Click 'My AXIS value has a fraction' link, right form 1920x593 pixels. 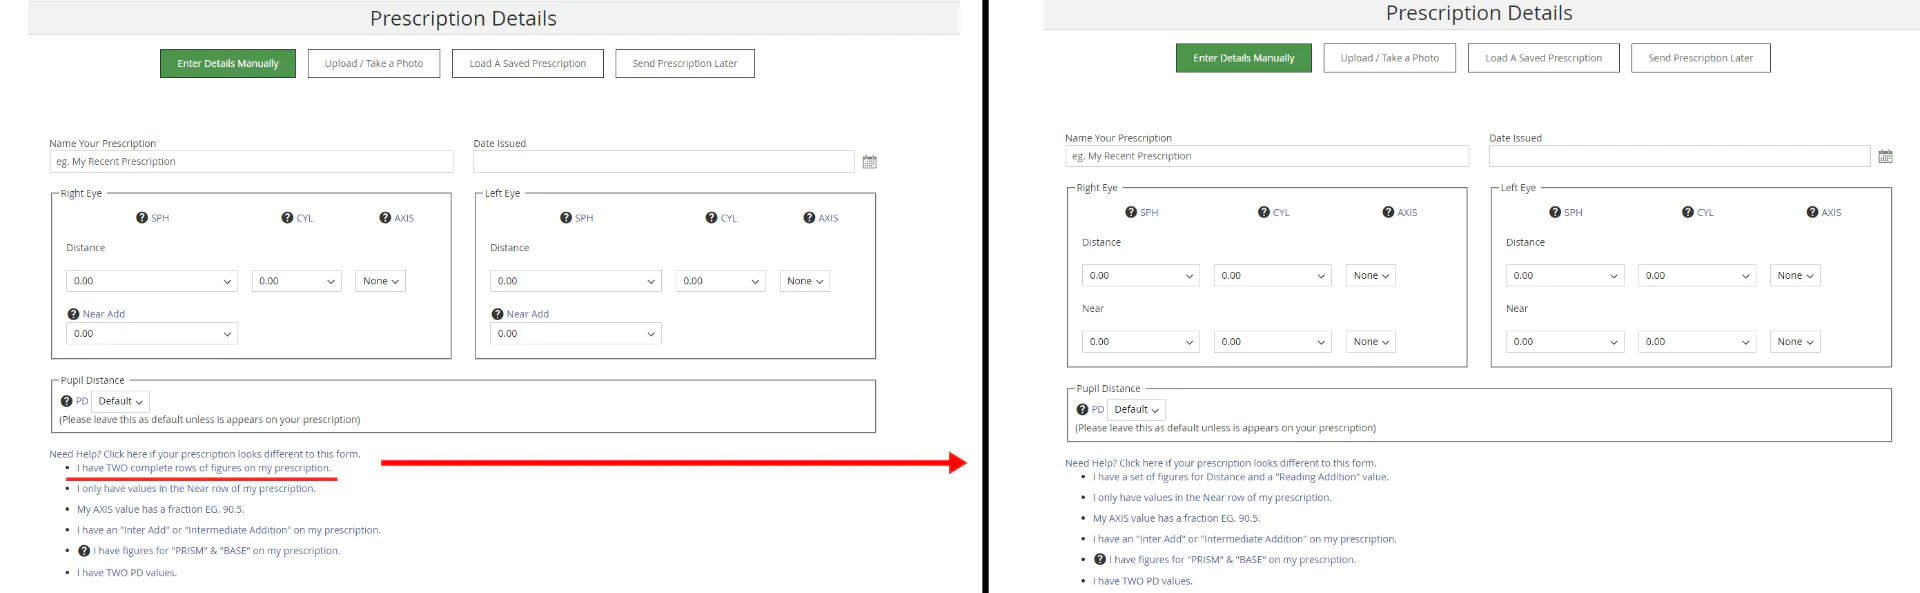tap(1177, 519)
